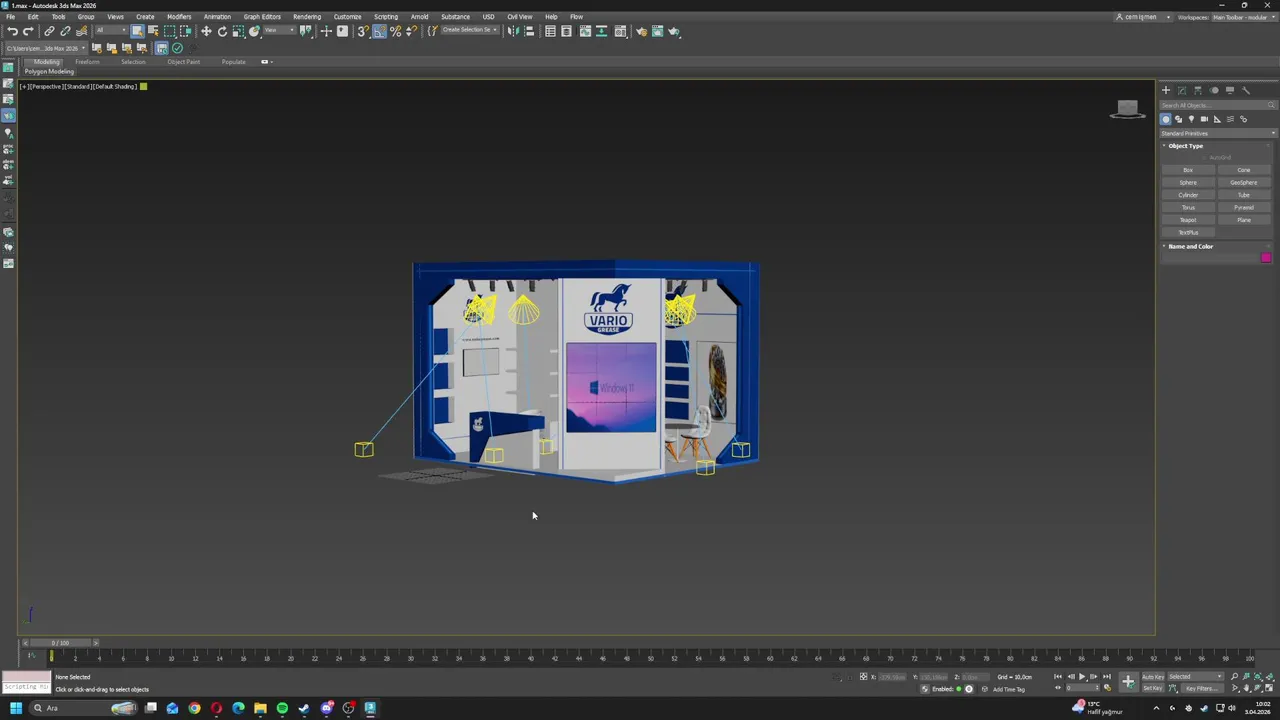Viewport: 1280px width, 720px height.
Task: Click the Render Production teapot icon
Action: (674, 31)
